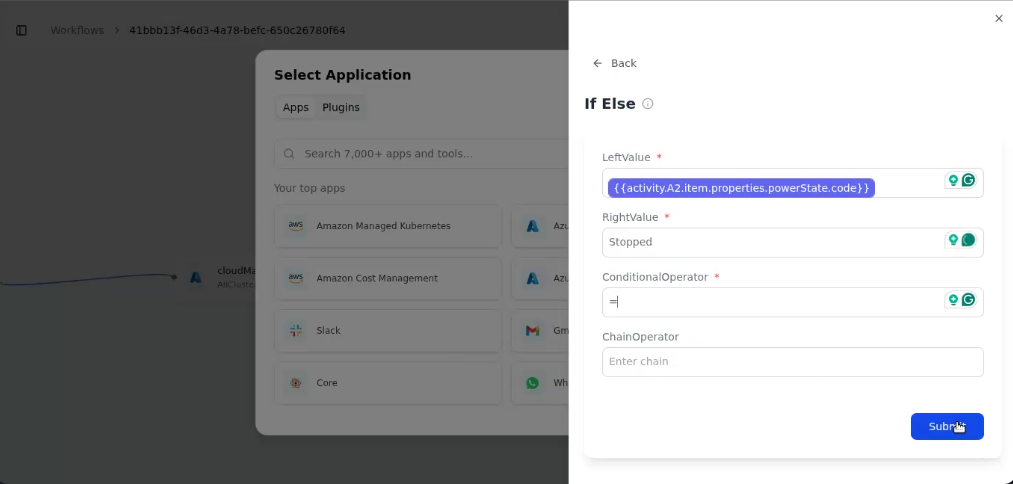Focus the ChainOperator input field
Image resolution: width=1013 pixels, height=484 pixels.
[793, 362]
